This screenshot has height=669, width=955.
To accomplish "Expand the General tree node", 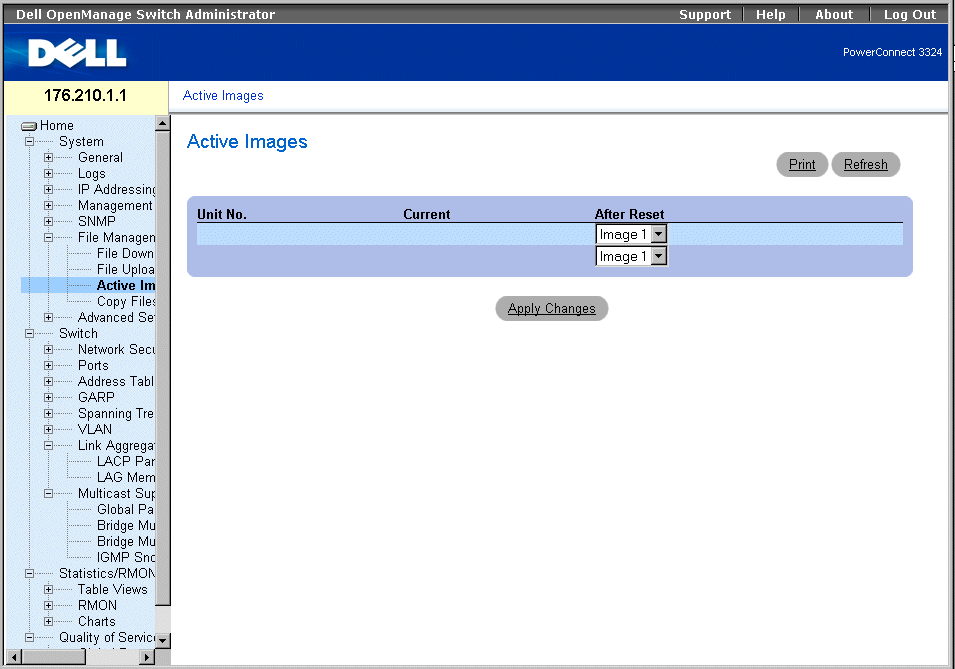I will click(x=48, y=157).
